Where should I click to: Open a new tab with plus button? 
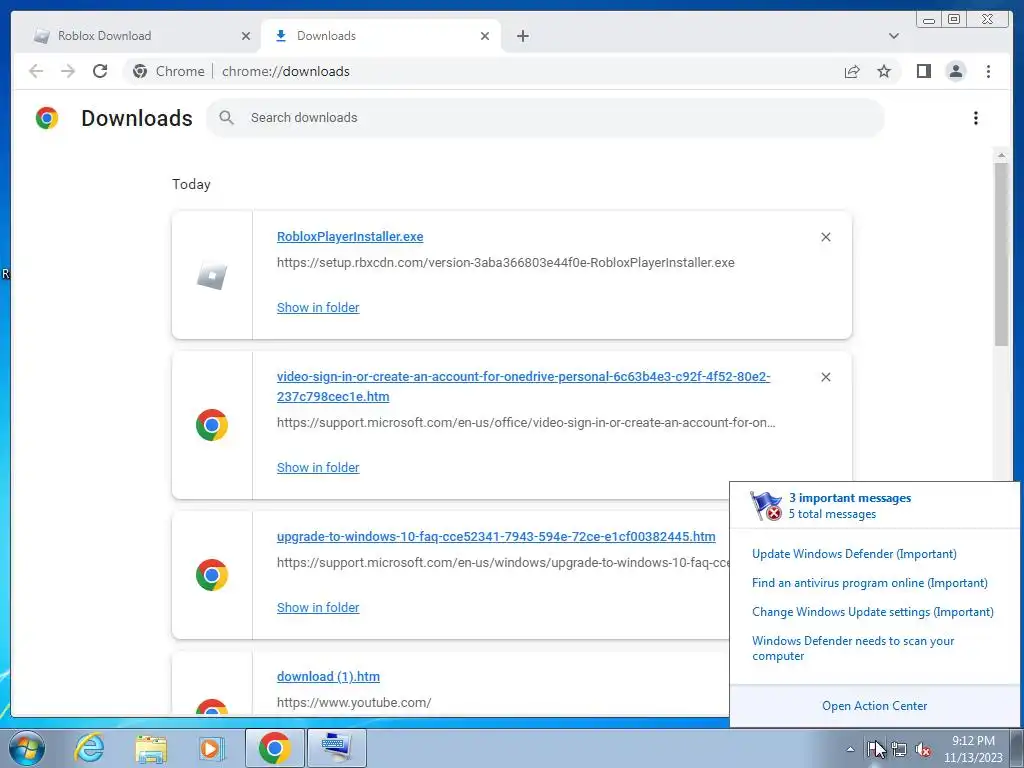522,36
